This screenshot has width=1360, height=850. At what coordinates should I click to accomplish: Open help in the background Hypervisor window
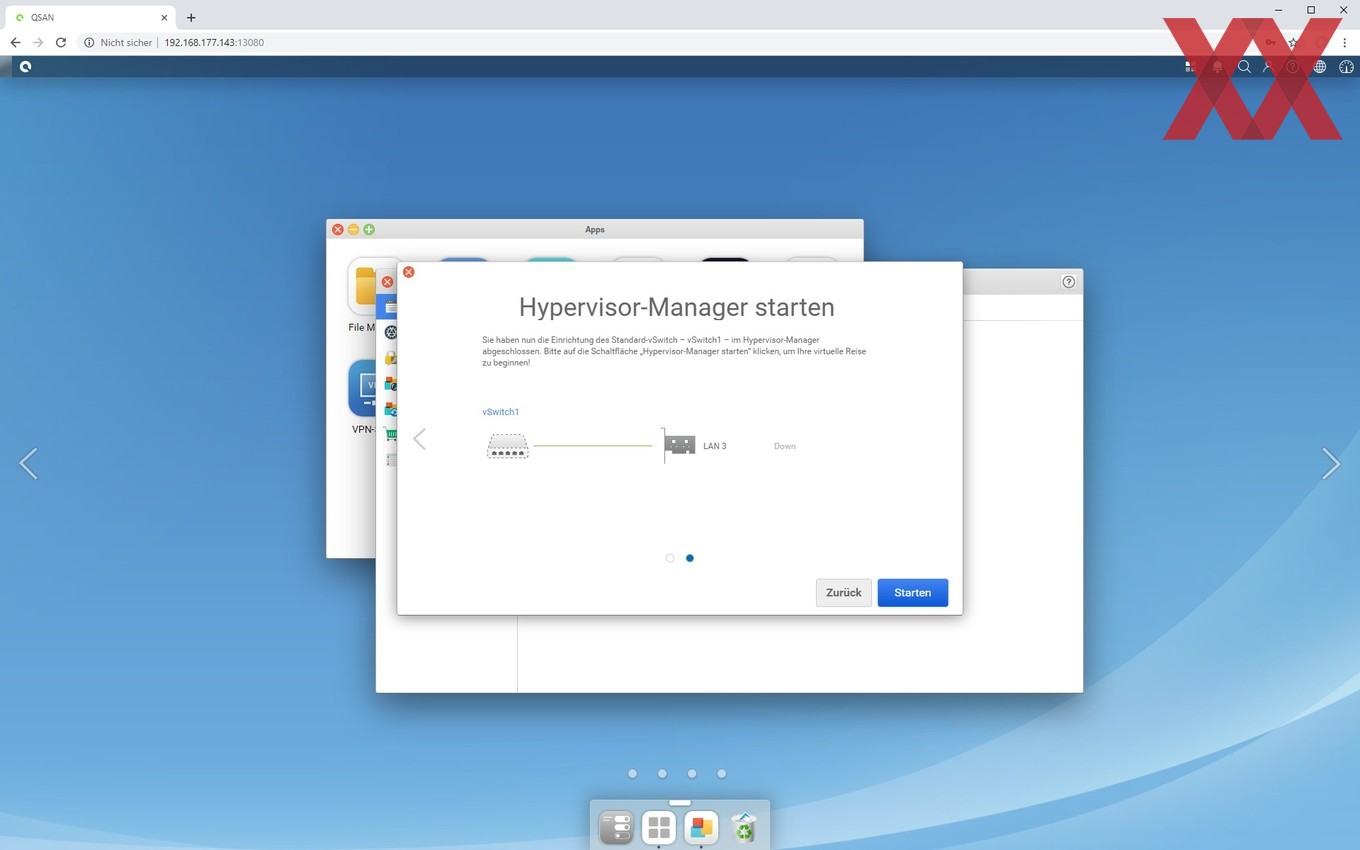[1068, 282]
